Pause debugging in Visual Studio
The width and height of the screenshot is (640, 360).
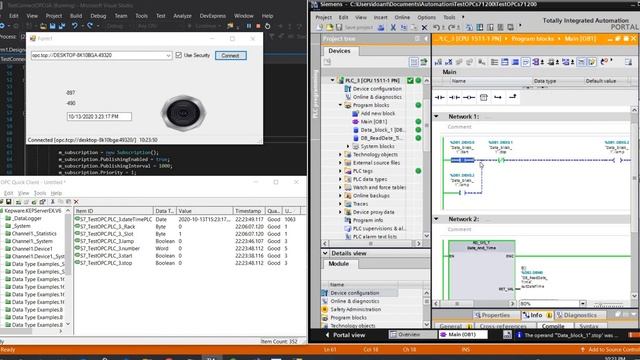tap(249, 26)
